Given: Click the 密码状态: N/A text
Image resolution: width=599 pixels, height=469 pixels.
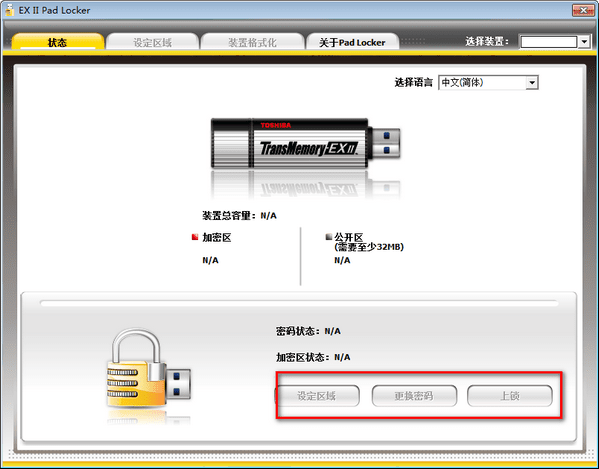Looking at the screenshot, I should coord(308,331).
